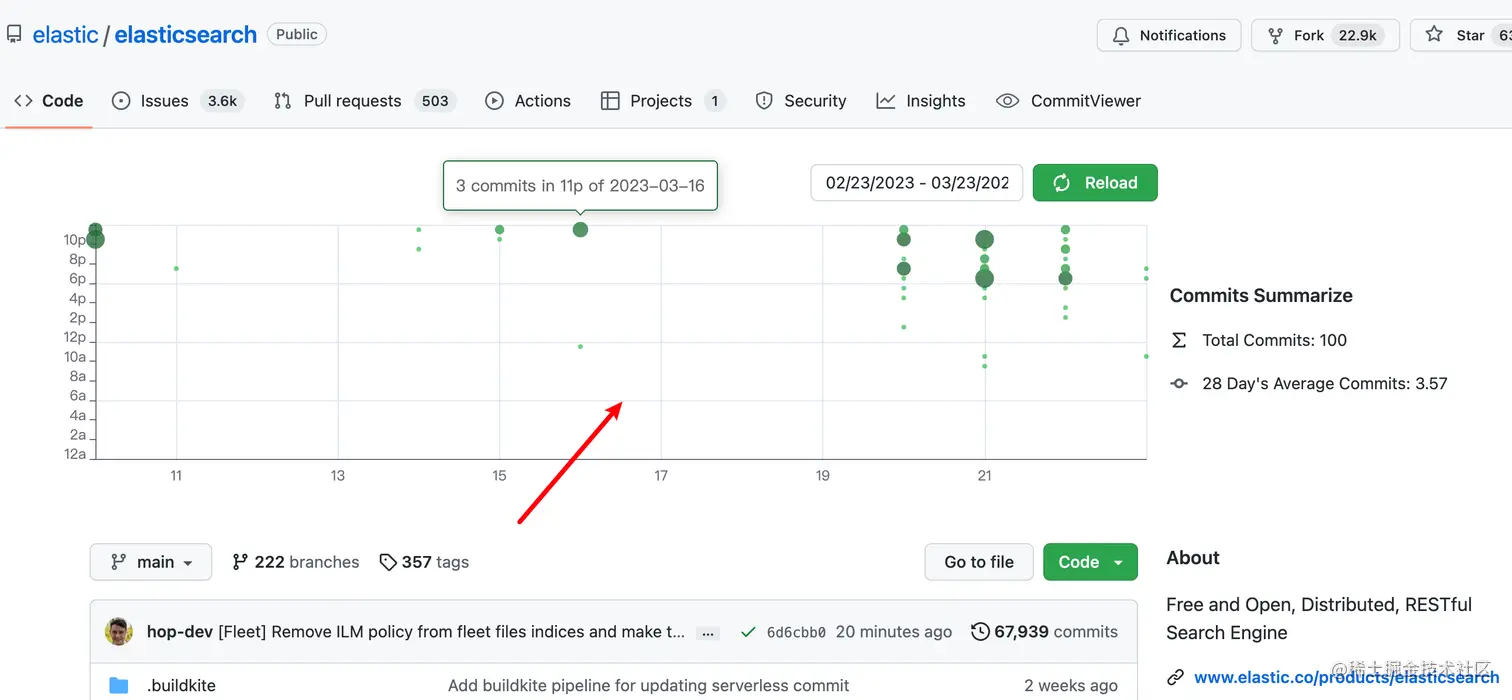The height and width of the screenshot is (700, 1512).
Task: Open commit hash 6d6cbb0
Action: (796, 632)
